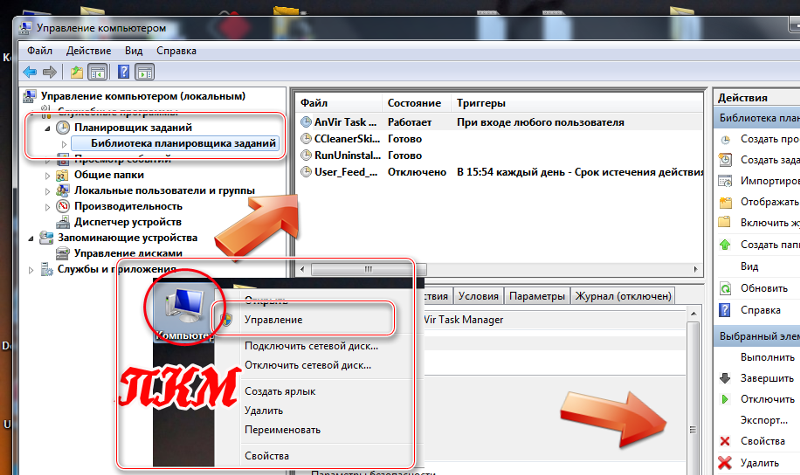The width and height of the screenshot is (800, 475).
Task: Open the Журнал (отключен) tab
Action: tap(622, 297)
